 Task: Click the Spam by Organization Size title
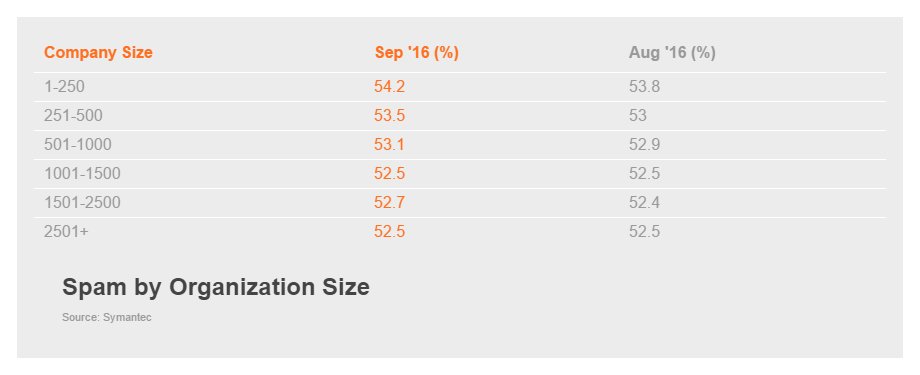point(216,288)
